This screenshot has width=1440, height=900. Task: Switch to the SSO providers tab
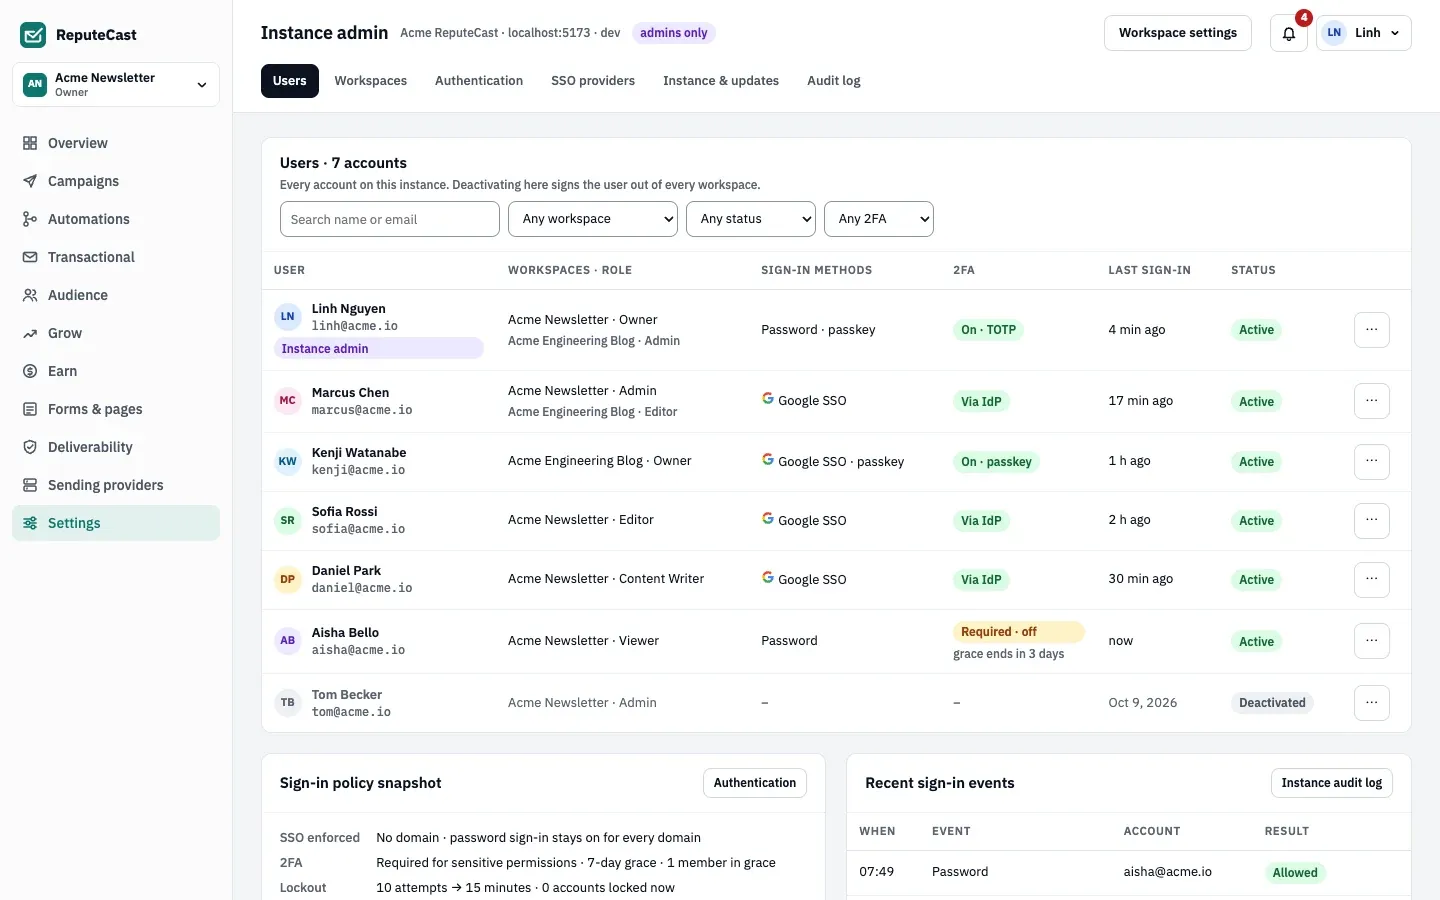(x=593, y=81)
